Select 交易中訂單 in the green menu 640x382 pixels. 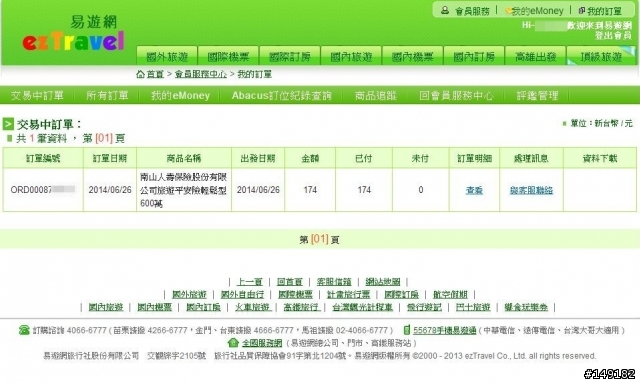click(x=37, y=96)
